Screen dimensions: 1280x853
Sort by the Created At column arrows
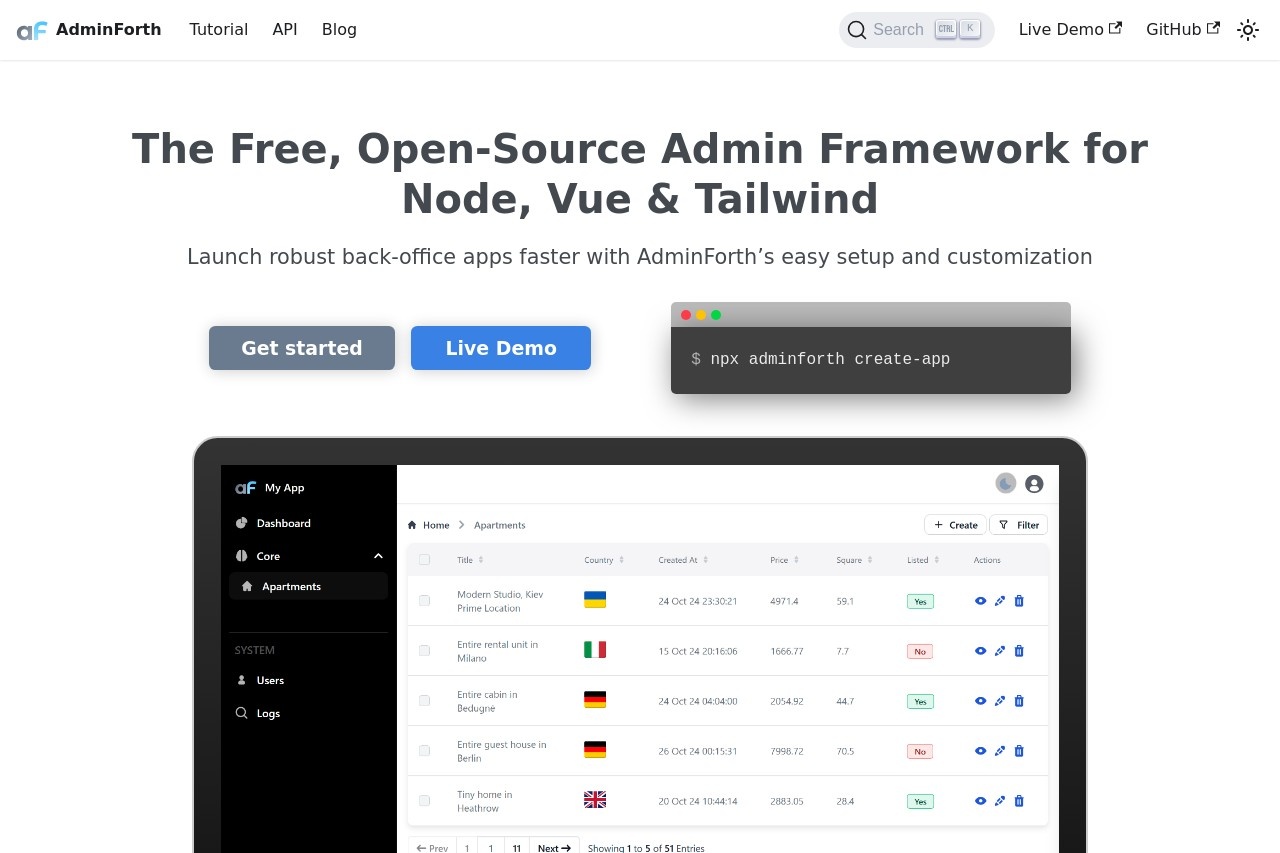pyautogui.click(x=706, y=560)
